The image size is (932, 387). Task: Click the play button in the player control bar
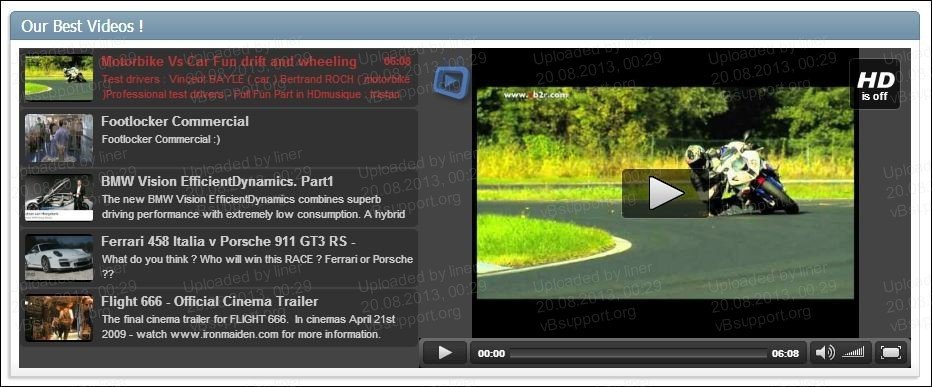point(445,353)
